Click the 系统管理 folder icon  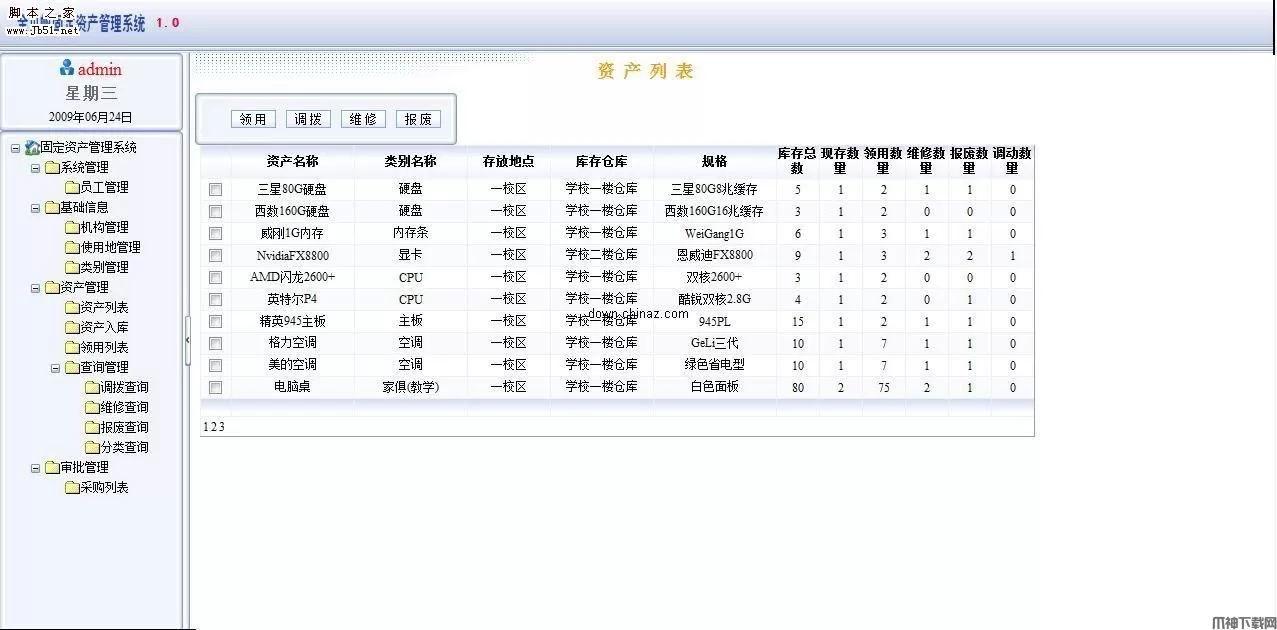tap(52, 167)
